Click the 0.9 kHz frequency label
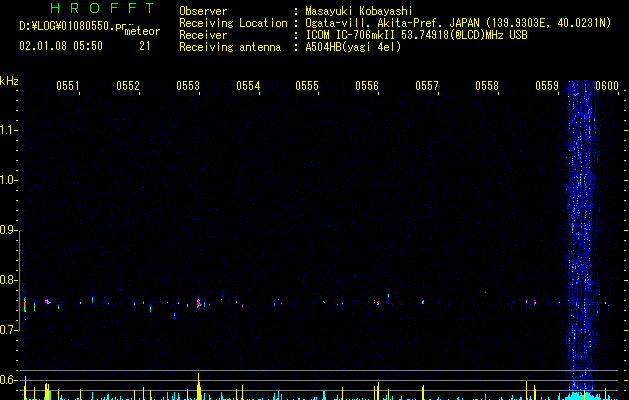Screen dimensions: 629x400 8,230
